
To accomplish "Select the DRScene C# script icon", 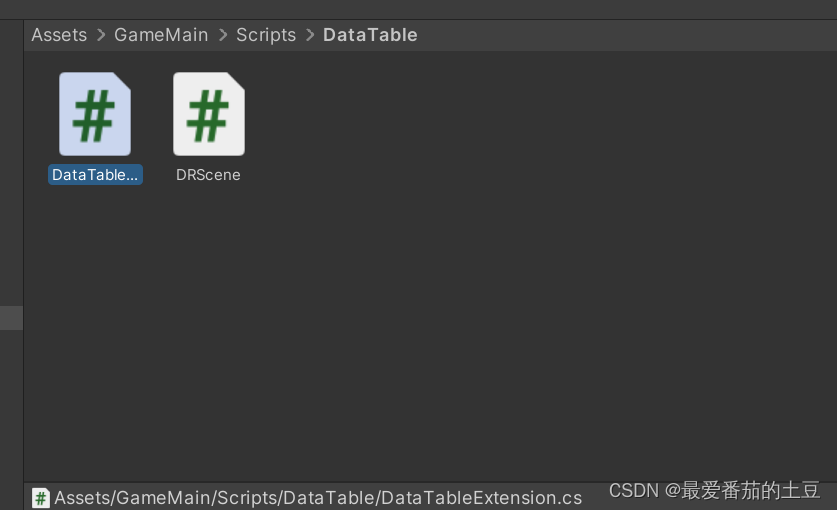I will [209, 114].
